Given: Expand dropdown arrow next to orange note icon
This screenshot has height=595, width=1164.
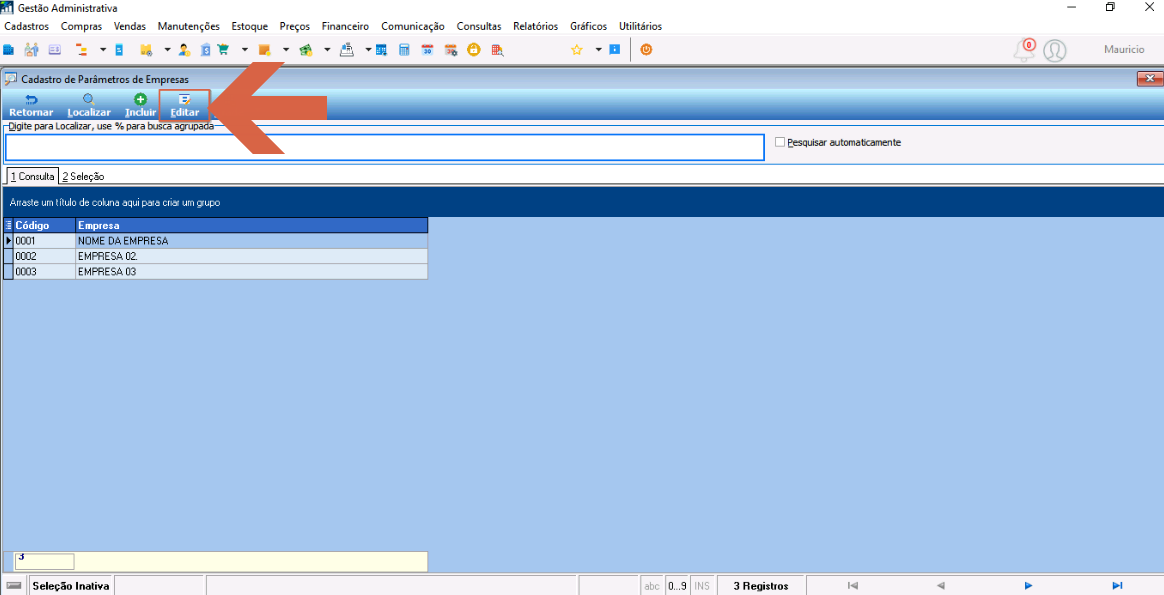Looking at the screenshot, I should click(x=286, y=50).
